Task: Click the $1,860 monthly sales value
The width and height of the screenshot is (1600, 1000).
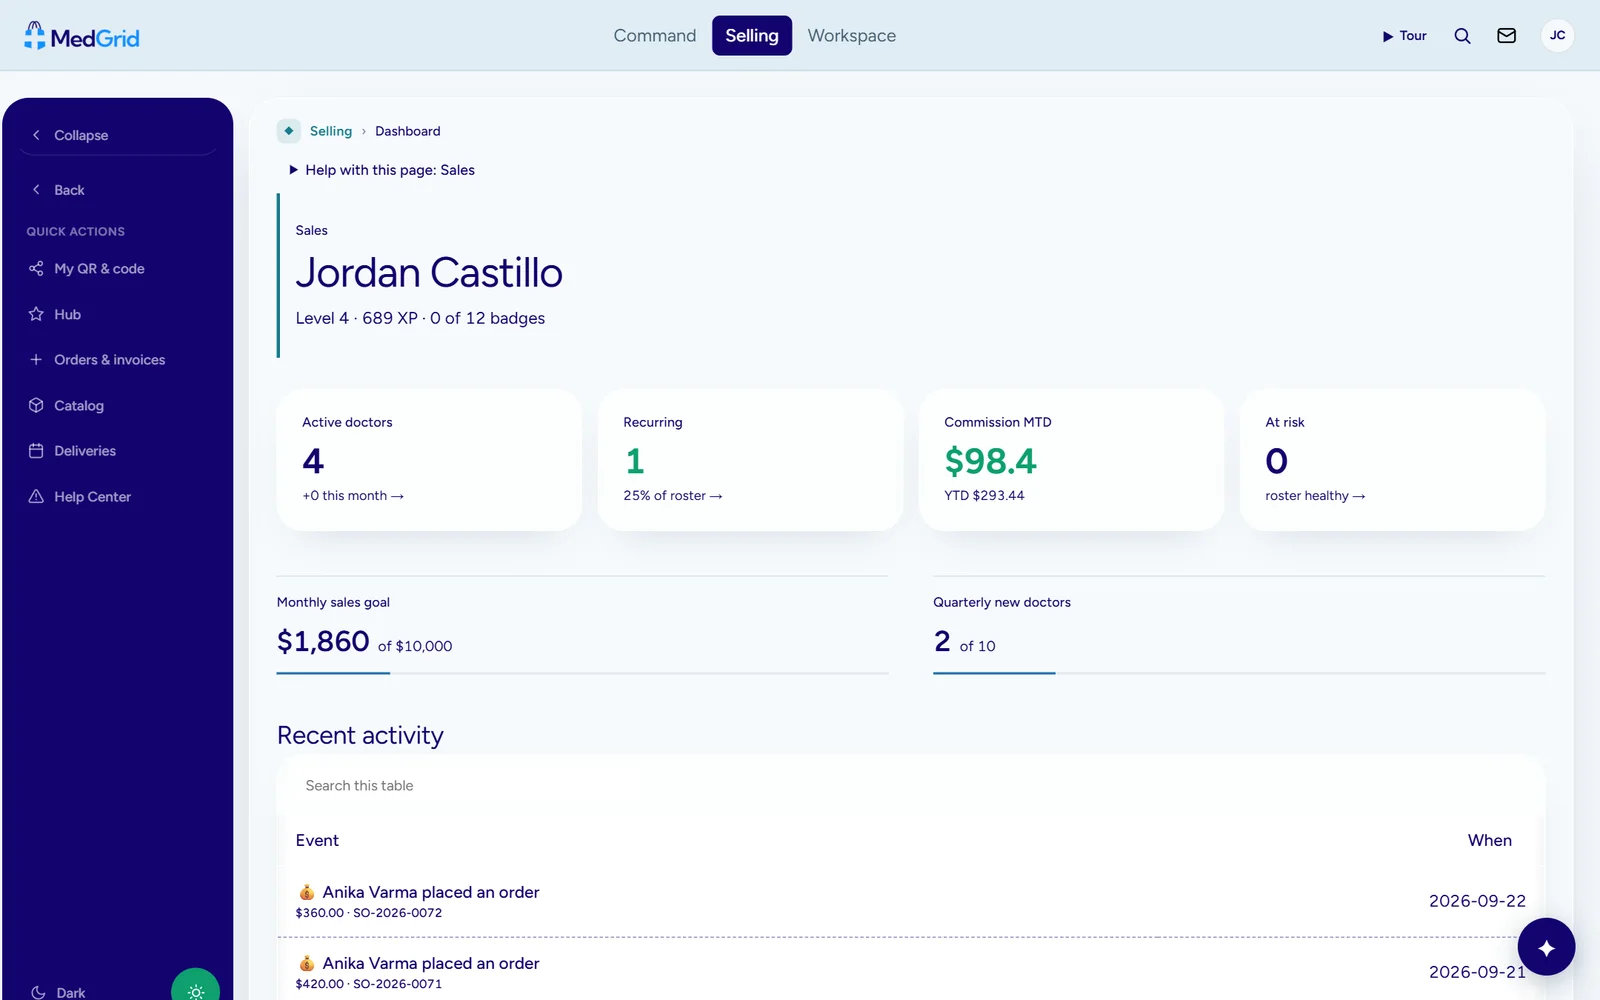Action: click(323, 641)
